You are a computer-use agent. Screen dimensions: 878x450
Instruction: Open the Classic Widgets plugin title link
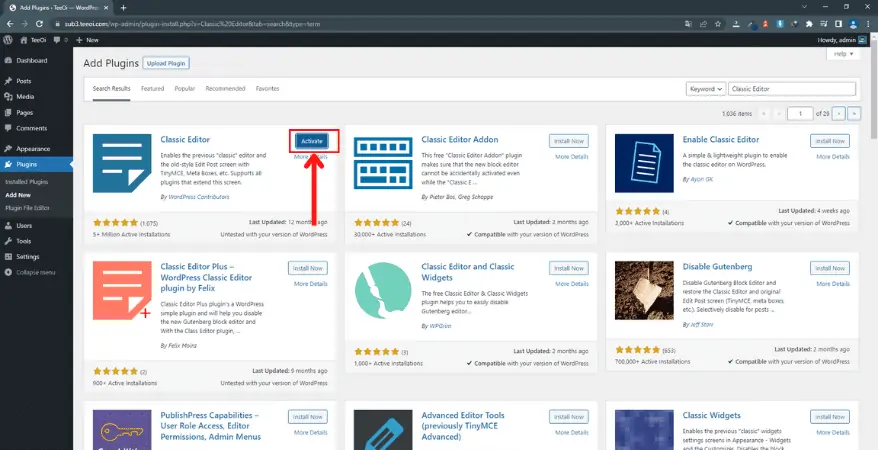coord(712,415)
